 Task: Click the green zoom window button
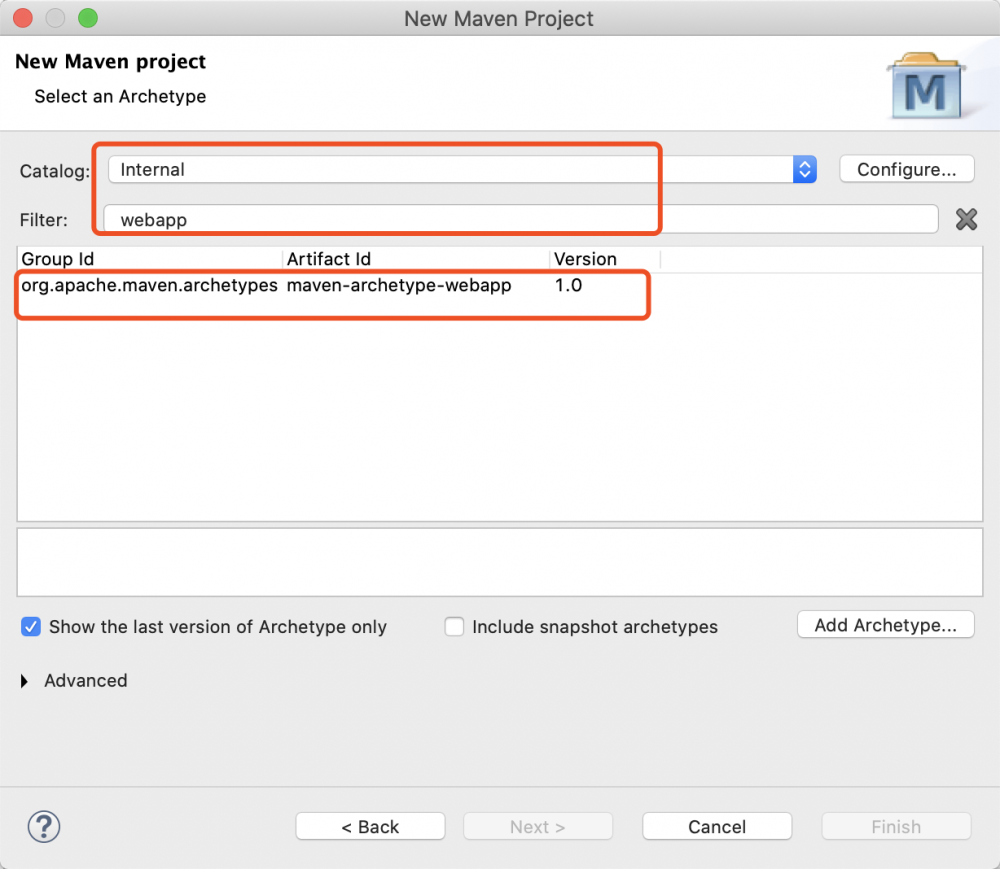coord(88,18)
